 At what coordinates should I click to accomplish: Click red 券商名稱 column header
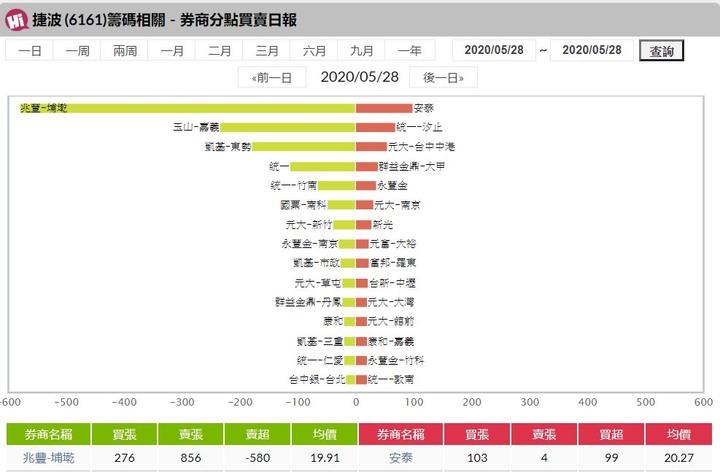point(400,434)
